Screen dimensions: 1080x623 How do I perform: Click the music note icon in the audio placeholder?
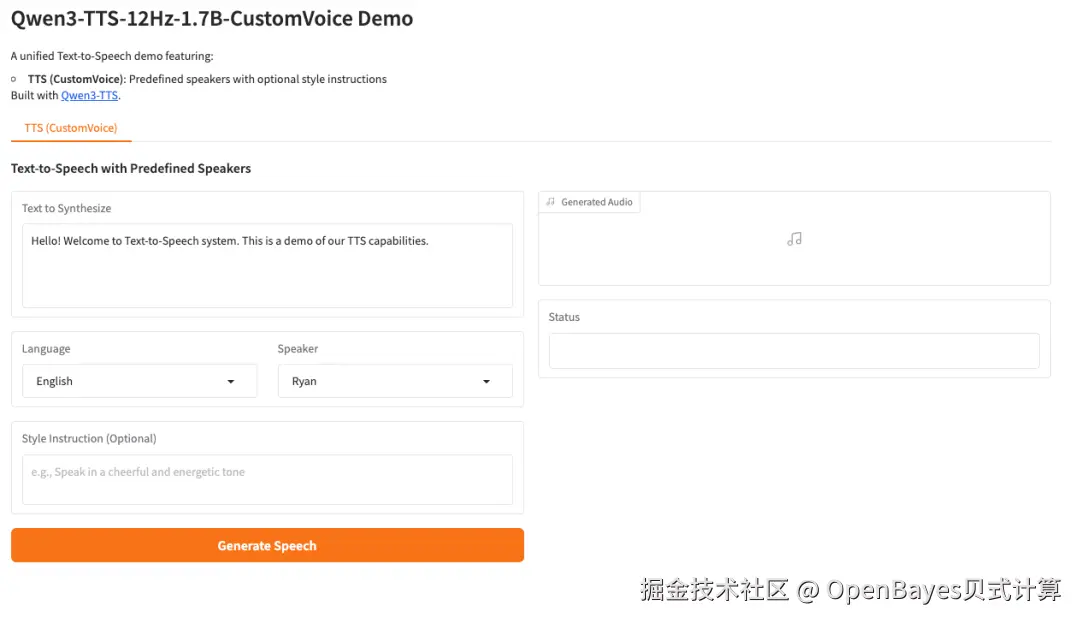pyautogui.click(x=794, y=239)
